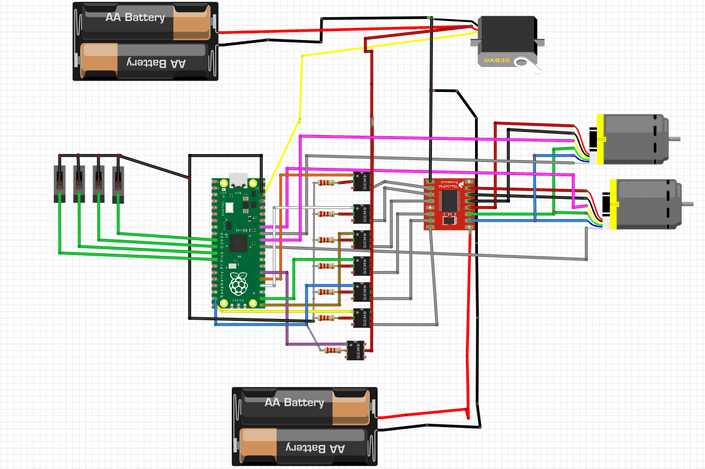Click the black IC chip on the motor driver
Screen dimensions: 705x469
click(450, 201)
